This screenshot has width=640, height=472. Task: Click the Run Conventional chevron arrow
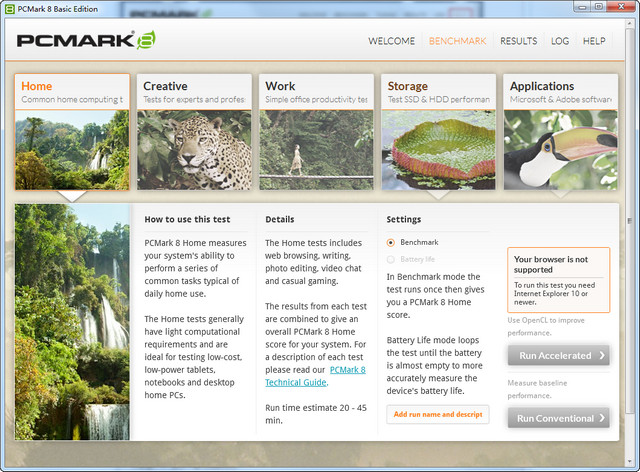[x=602, y=418]
